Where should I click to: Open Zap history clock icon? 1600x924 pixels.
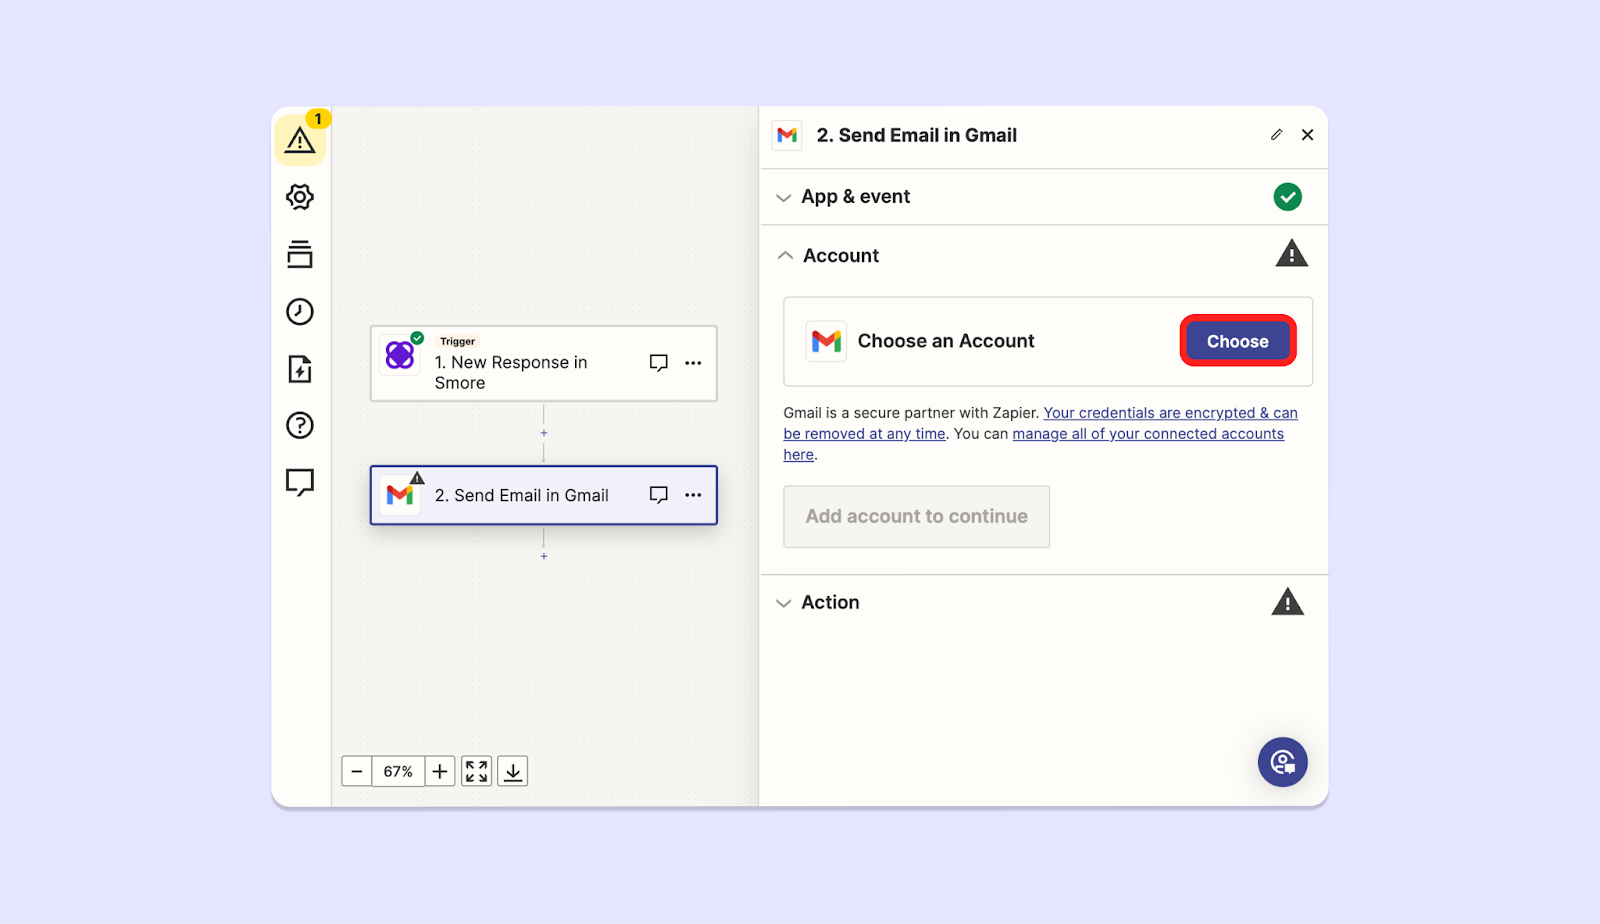pyautogui.click(x=300, y=312)
